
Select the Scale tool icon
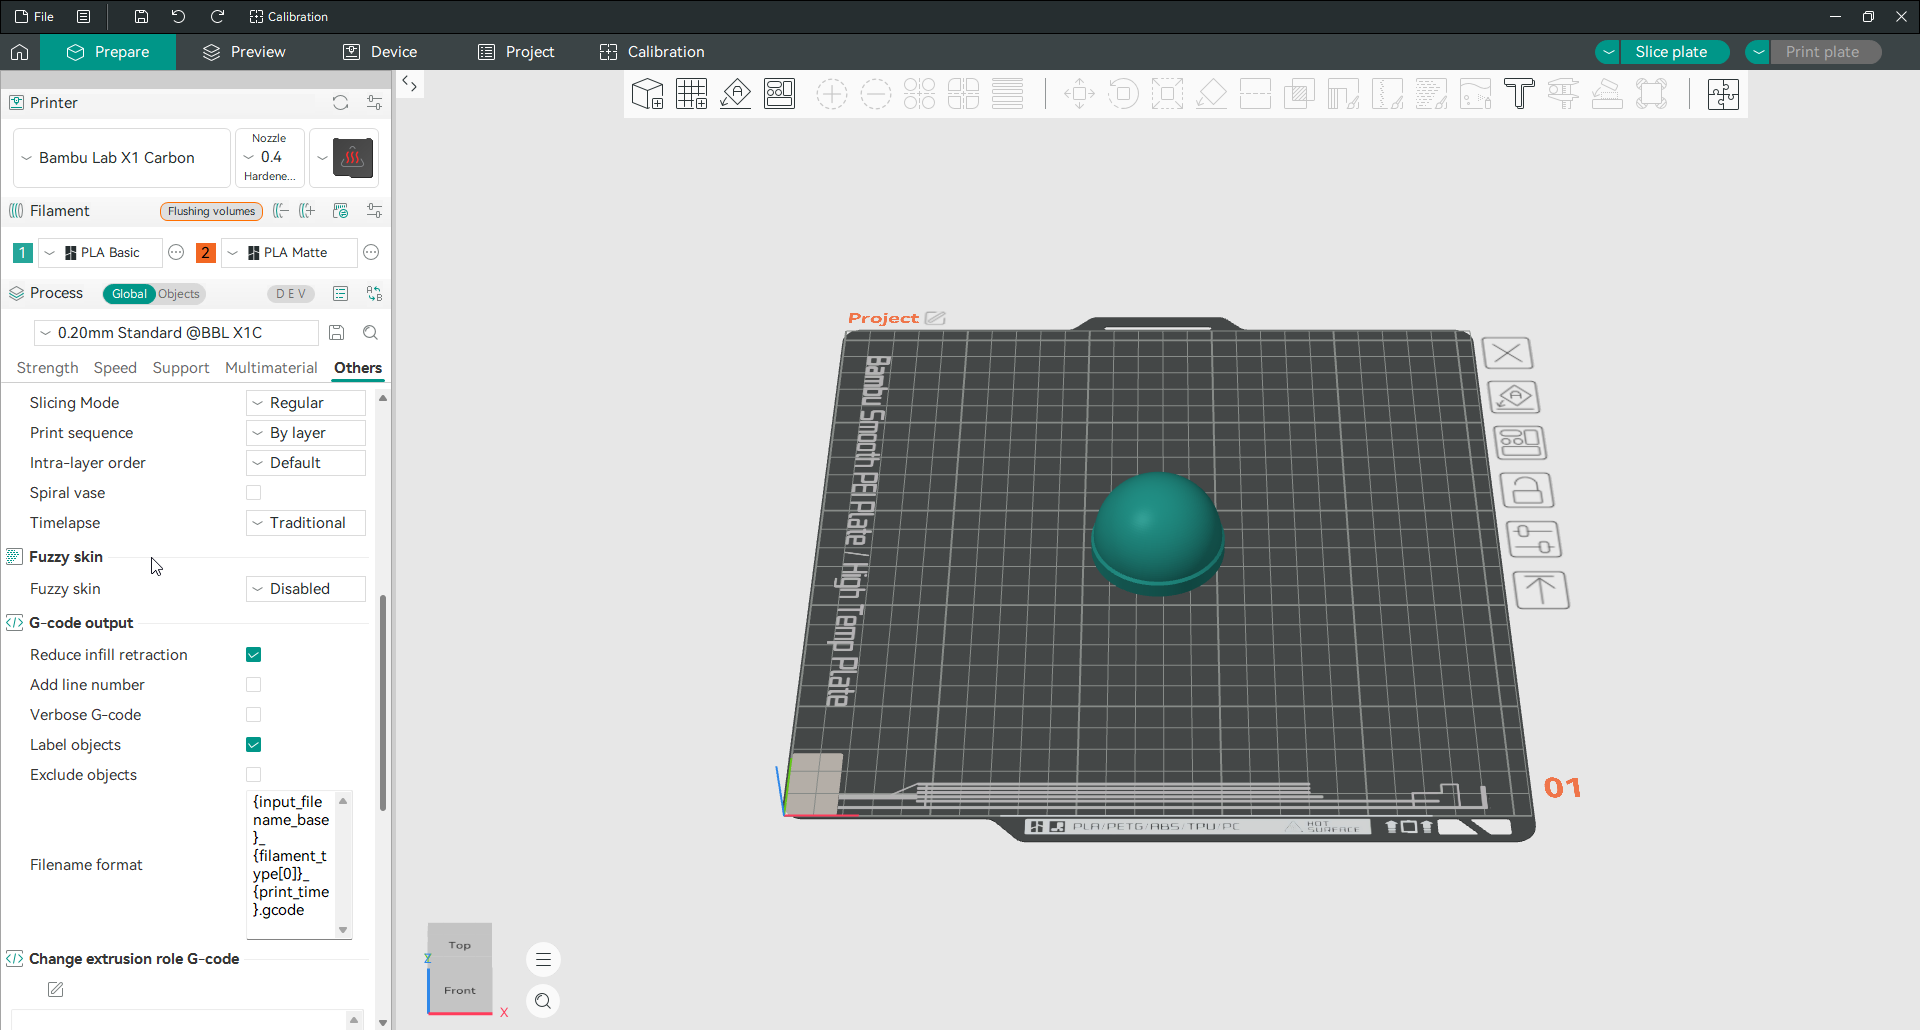pyautogui.click(x=1167, y=94)
